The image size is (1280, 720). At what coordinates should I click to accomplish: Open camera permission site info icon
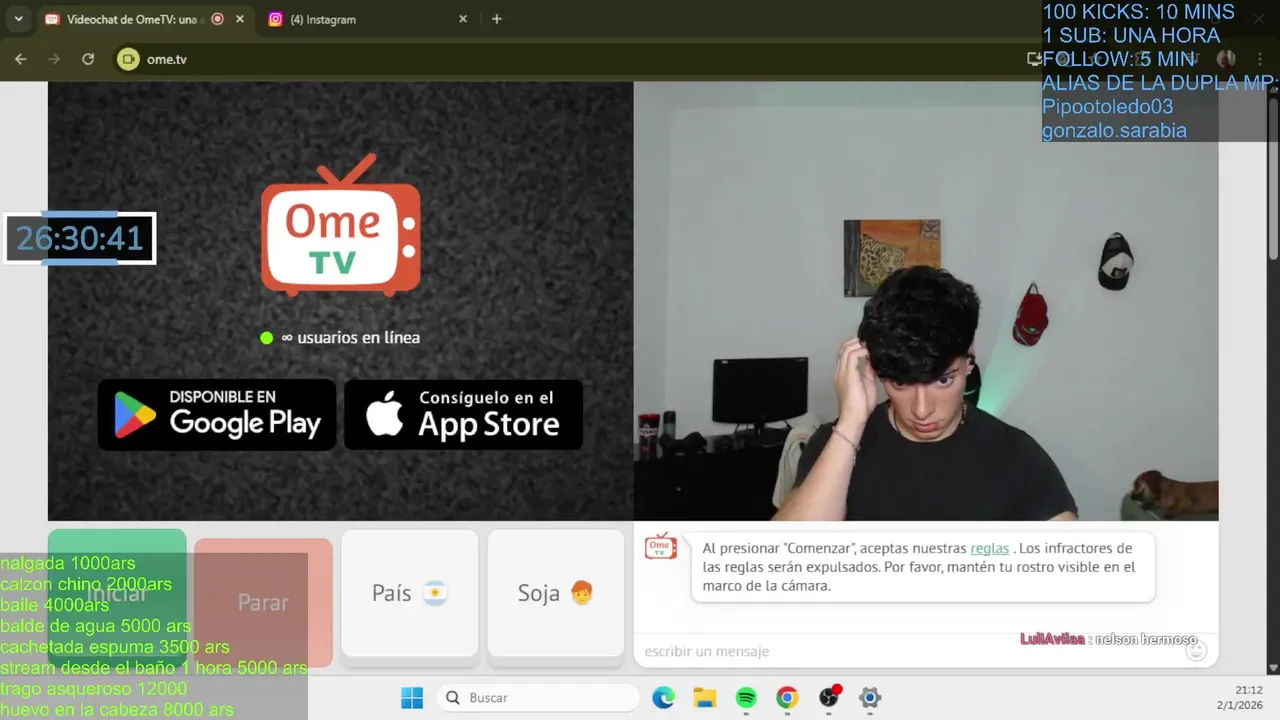point(128,59)
